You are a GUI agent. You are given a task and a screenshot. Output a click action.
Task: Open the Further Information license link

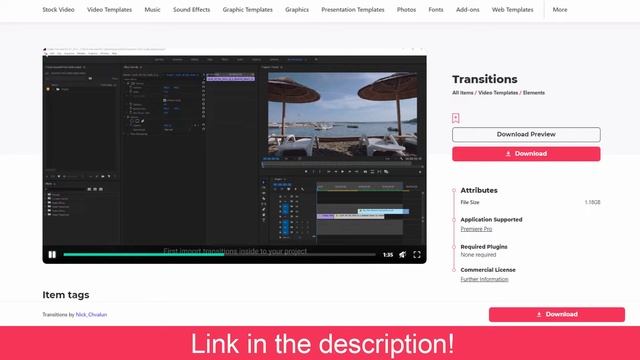point(484,279)
